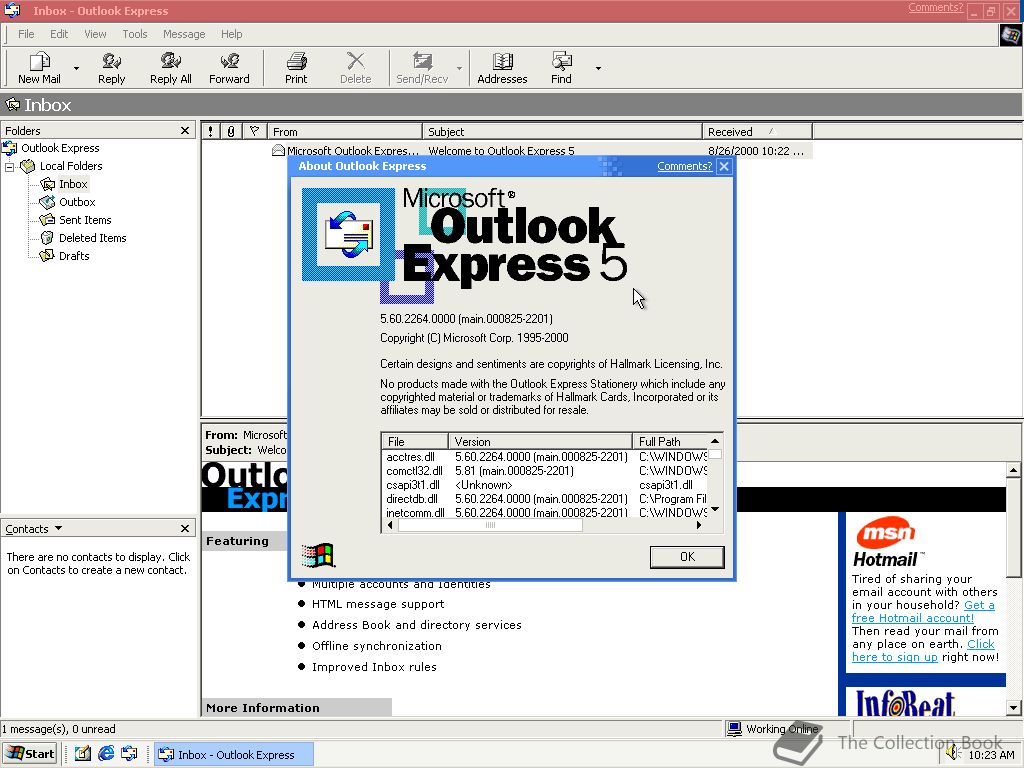Open the Help menu

tap(231, 34)
